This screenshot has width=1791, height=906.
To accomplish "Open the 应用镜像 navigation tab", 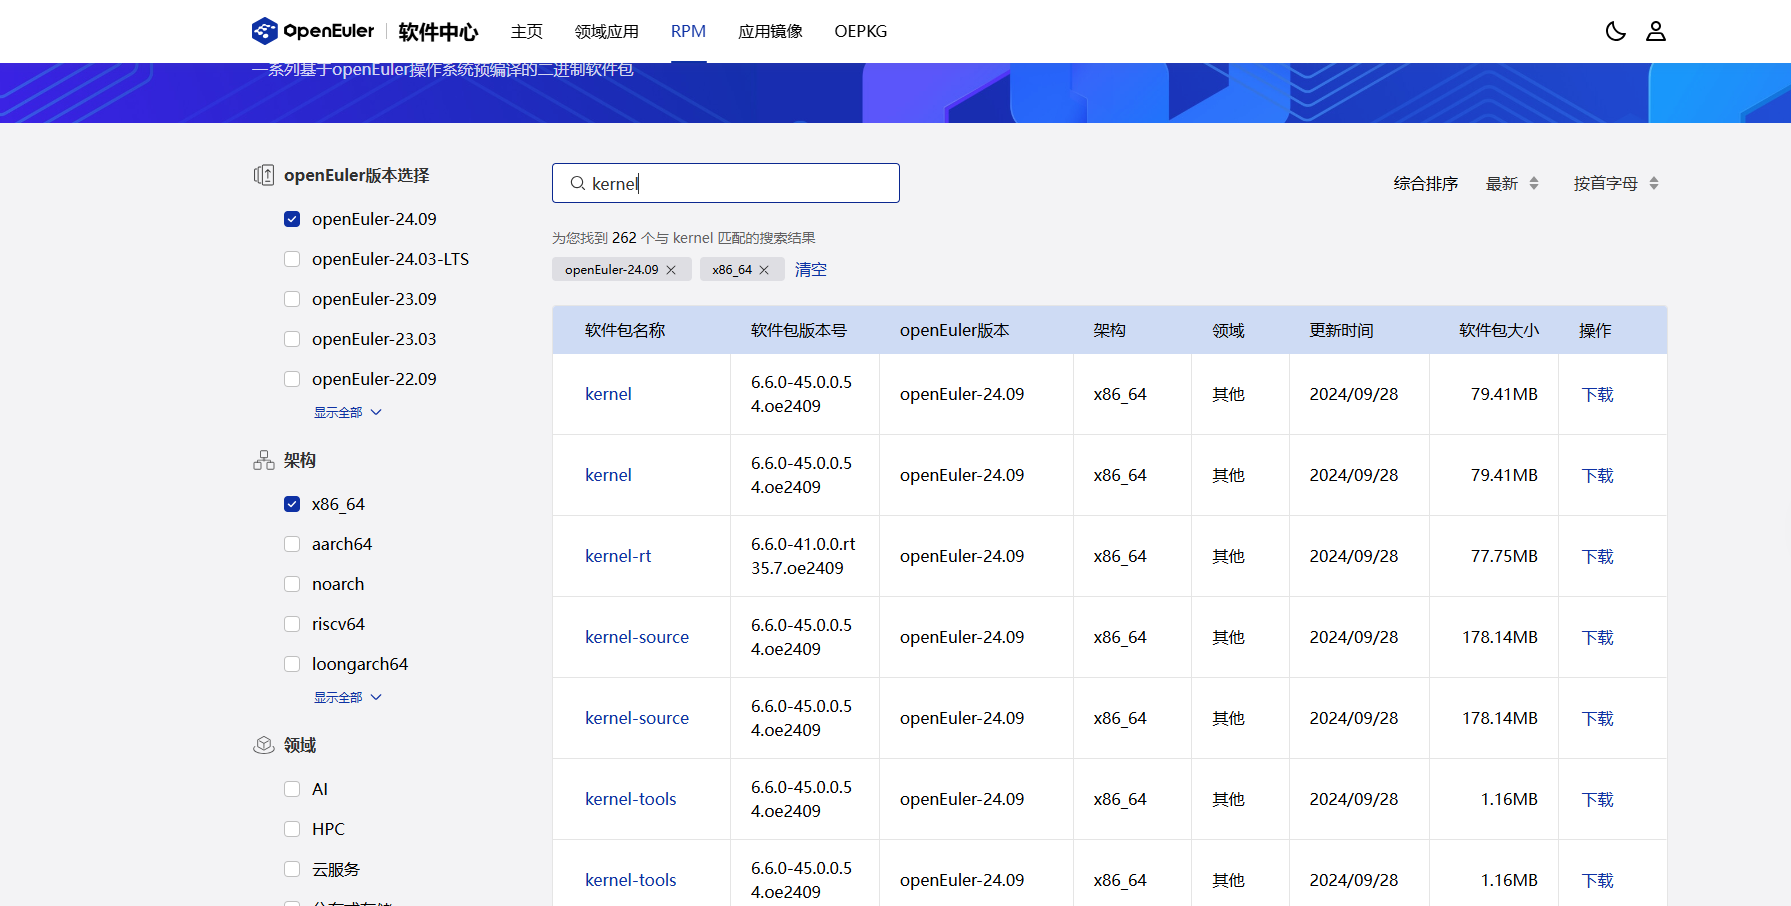I will [x=770, y=31].
